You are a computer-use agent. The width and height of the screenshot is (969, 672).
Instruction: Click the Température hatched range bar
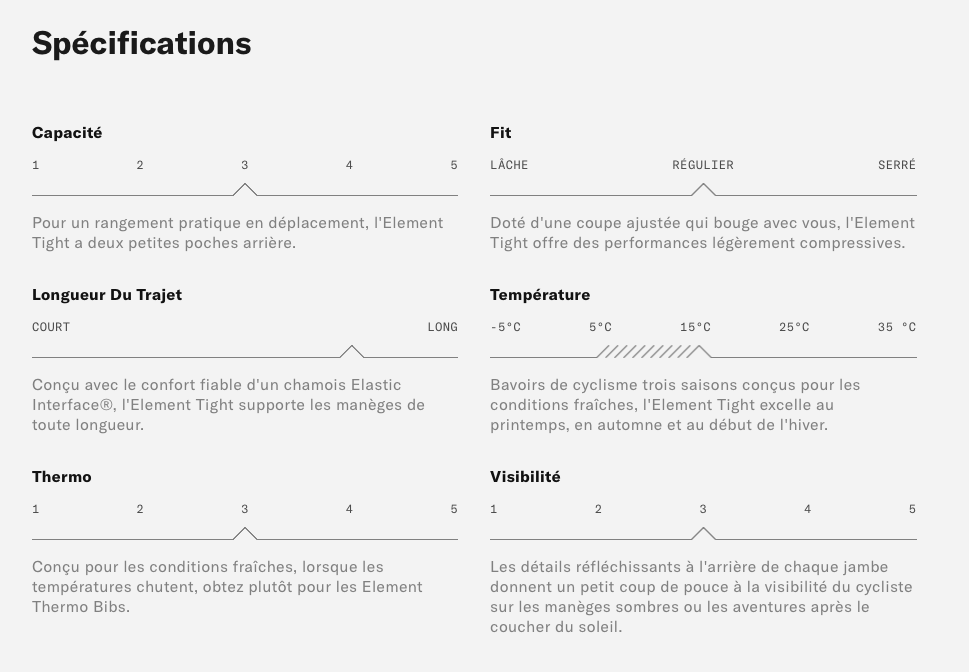tap(645, 352)
